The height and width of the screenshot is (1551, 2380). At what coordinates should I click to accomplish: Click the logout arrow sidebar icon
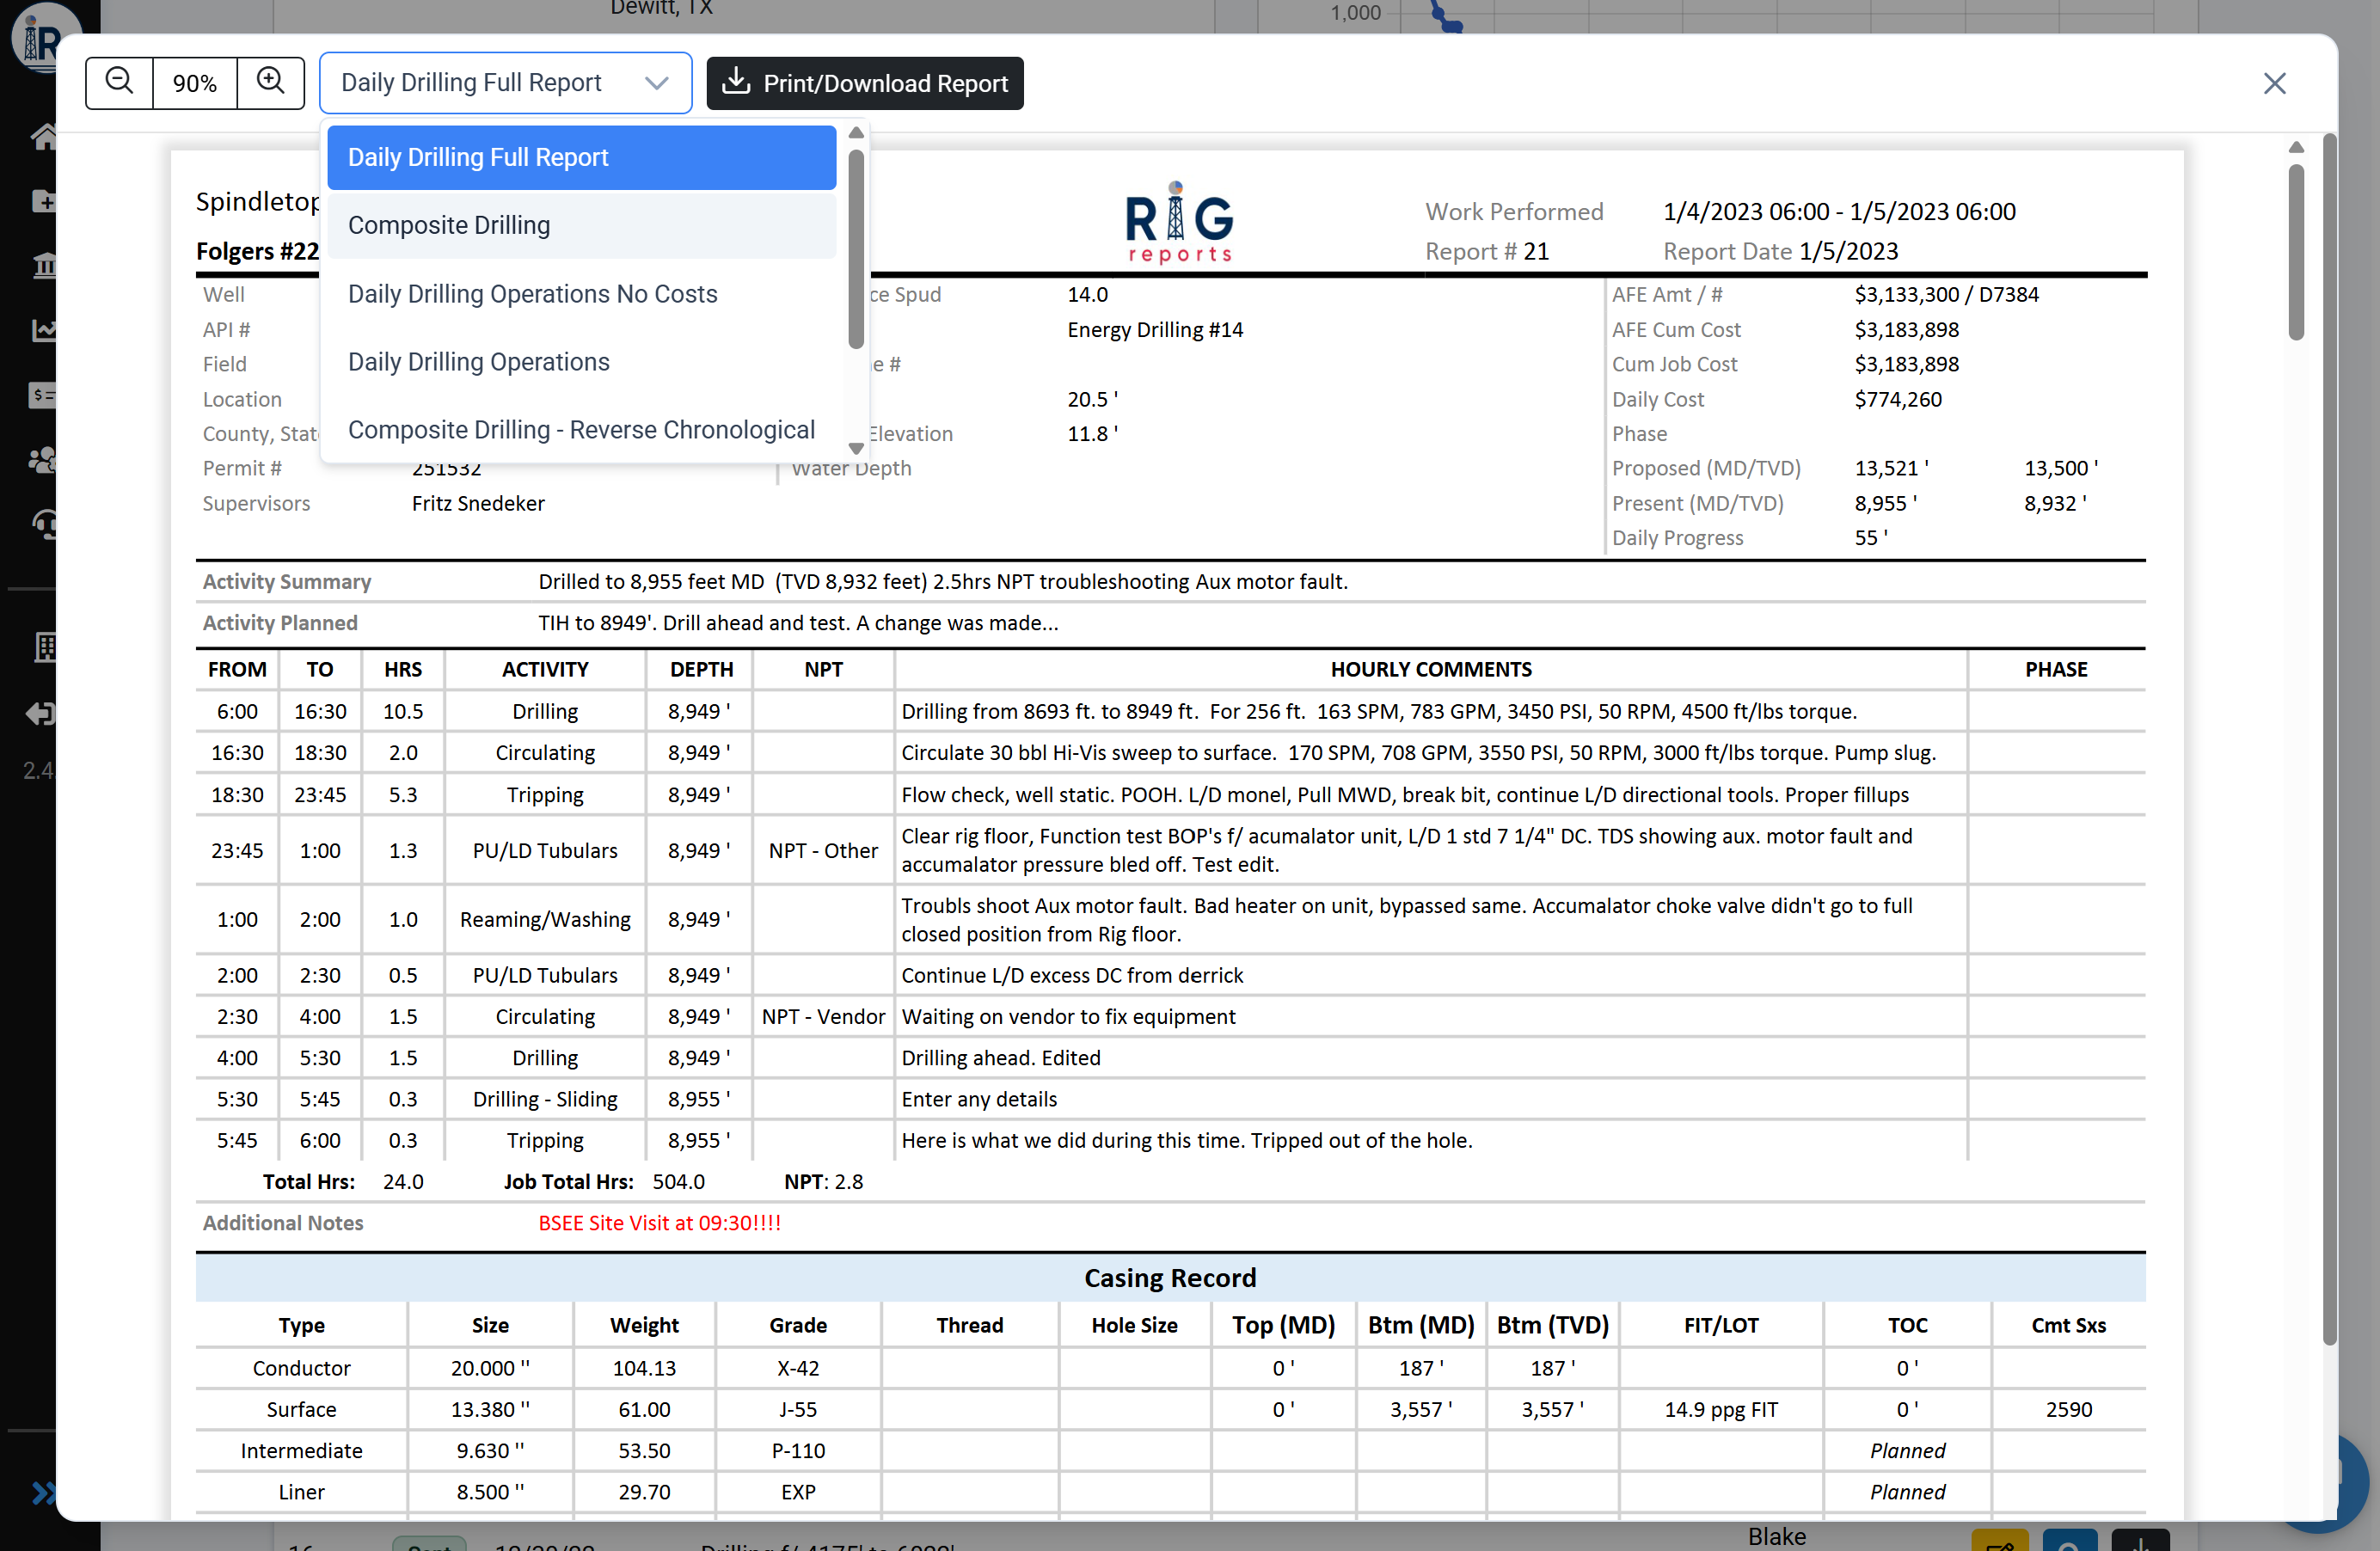coord(42,713)
